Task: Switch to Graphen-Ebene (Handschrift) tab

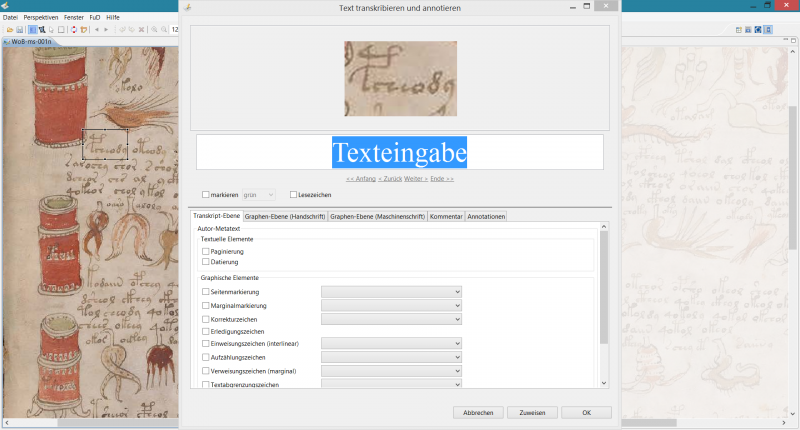Action: [x=285, y=217]
